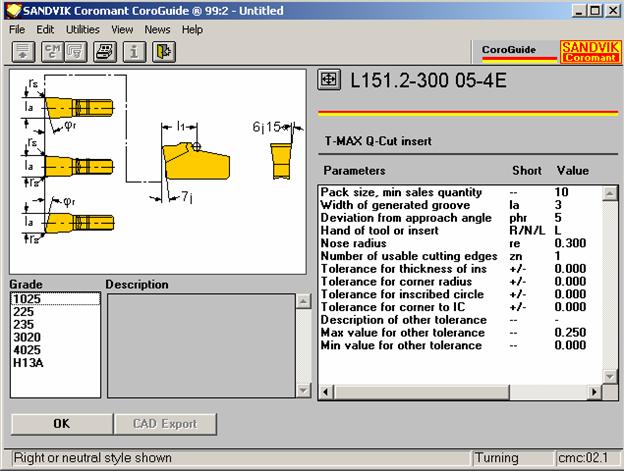Click the parameters list scroll down arrow
624x471 pixels.
(x=610, y=376)
